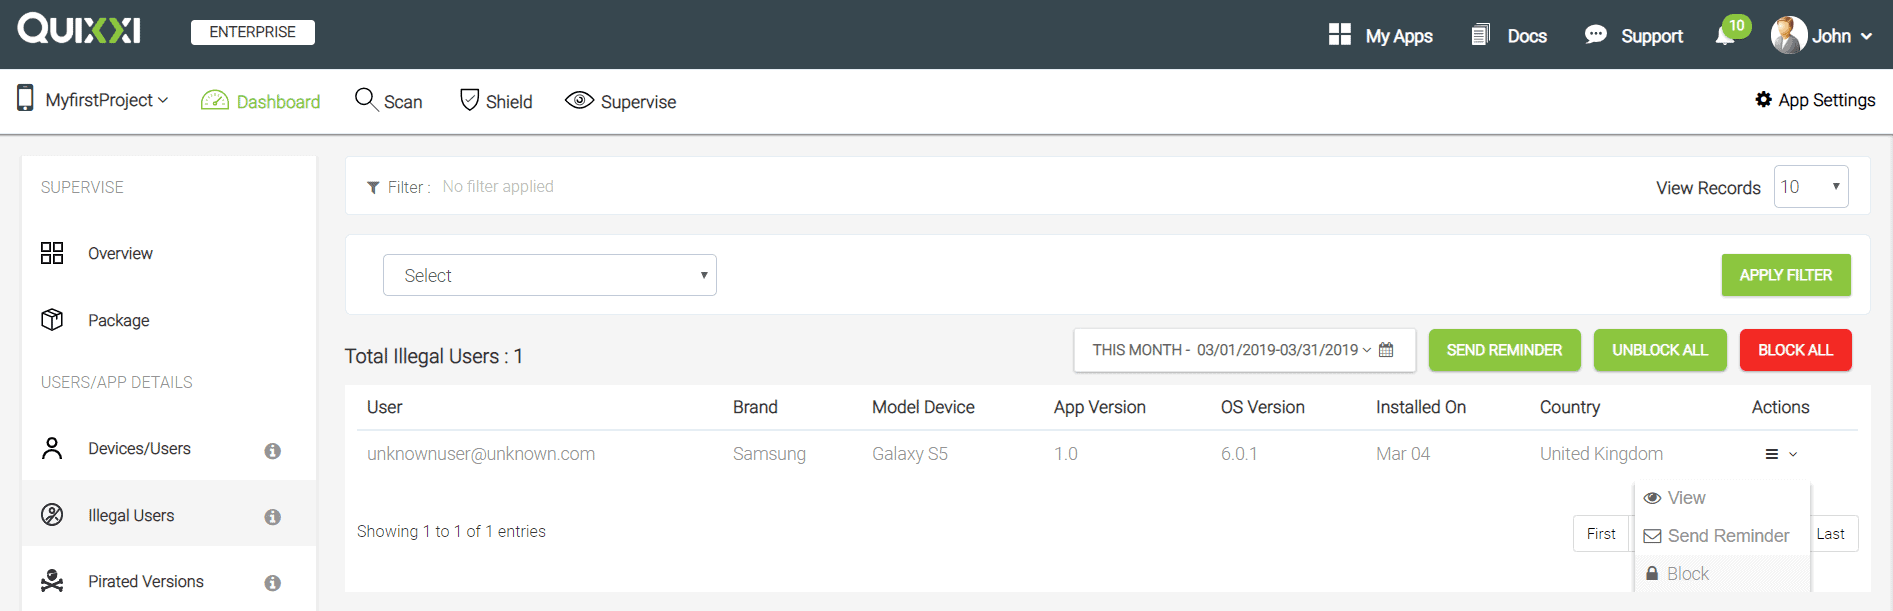This screenshot has width=1893, height=611.
Task: Sort by the OS Version column header
Action: [x=1263, y=407]
